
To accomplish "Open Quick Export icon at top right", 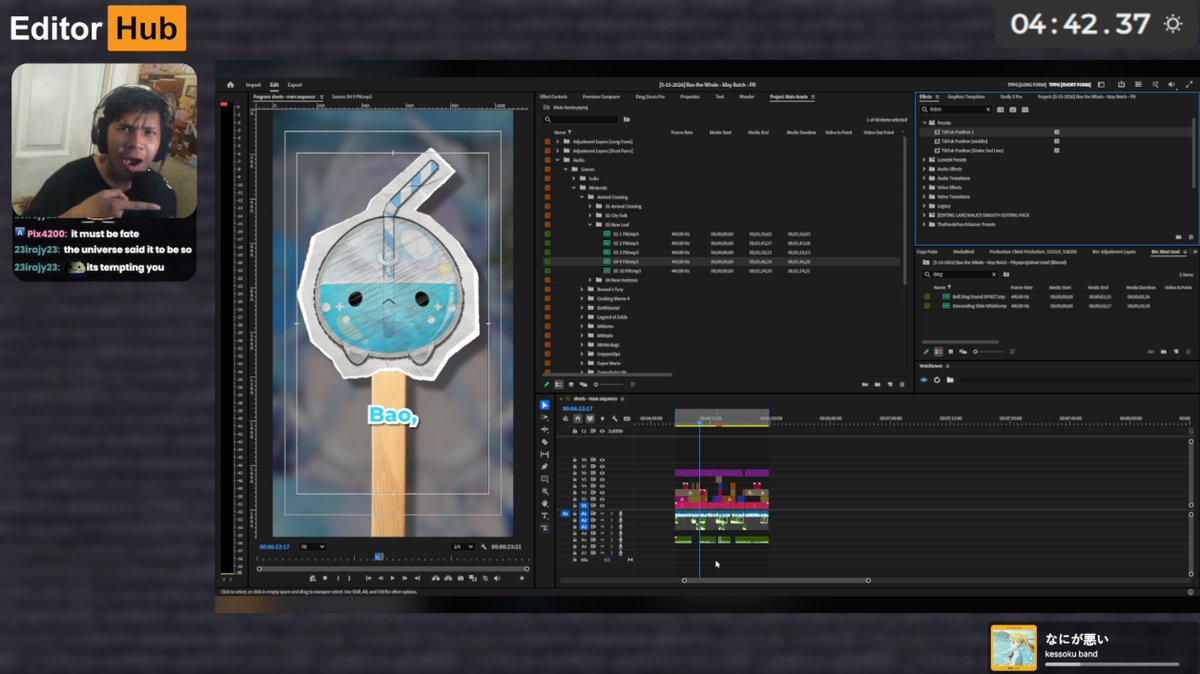I will [1121, 84].
